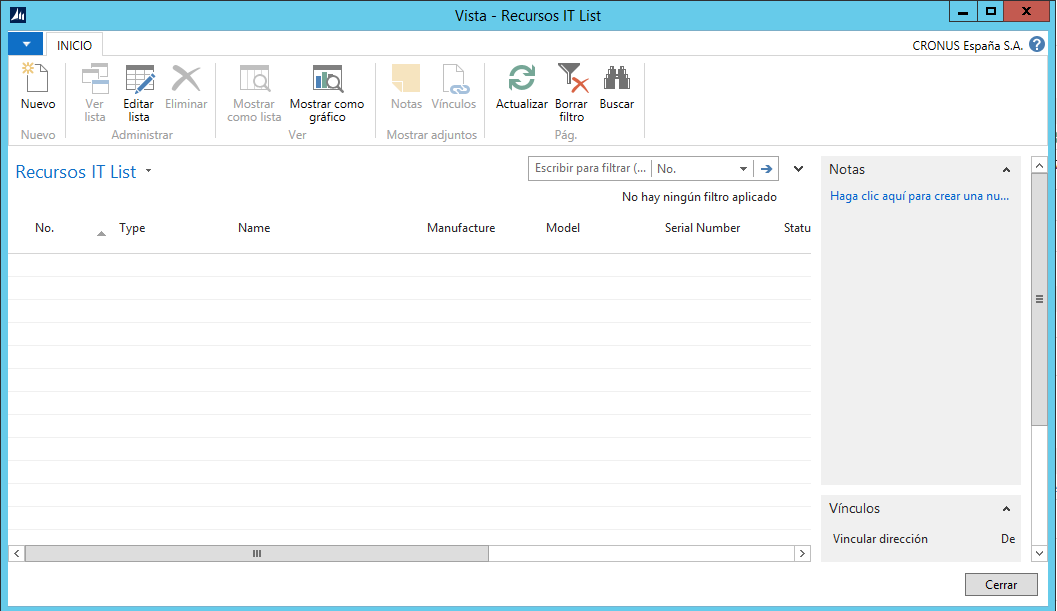Sort by the Manufacture column header
The image size is (1057, 611).
pos(461,228)
